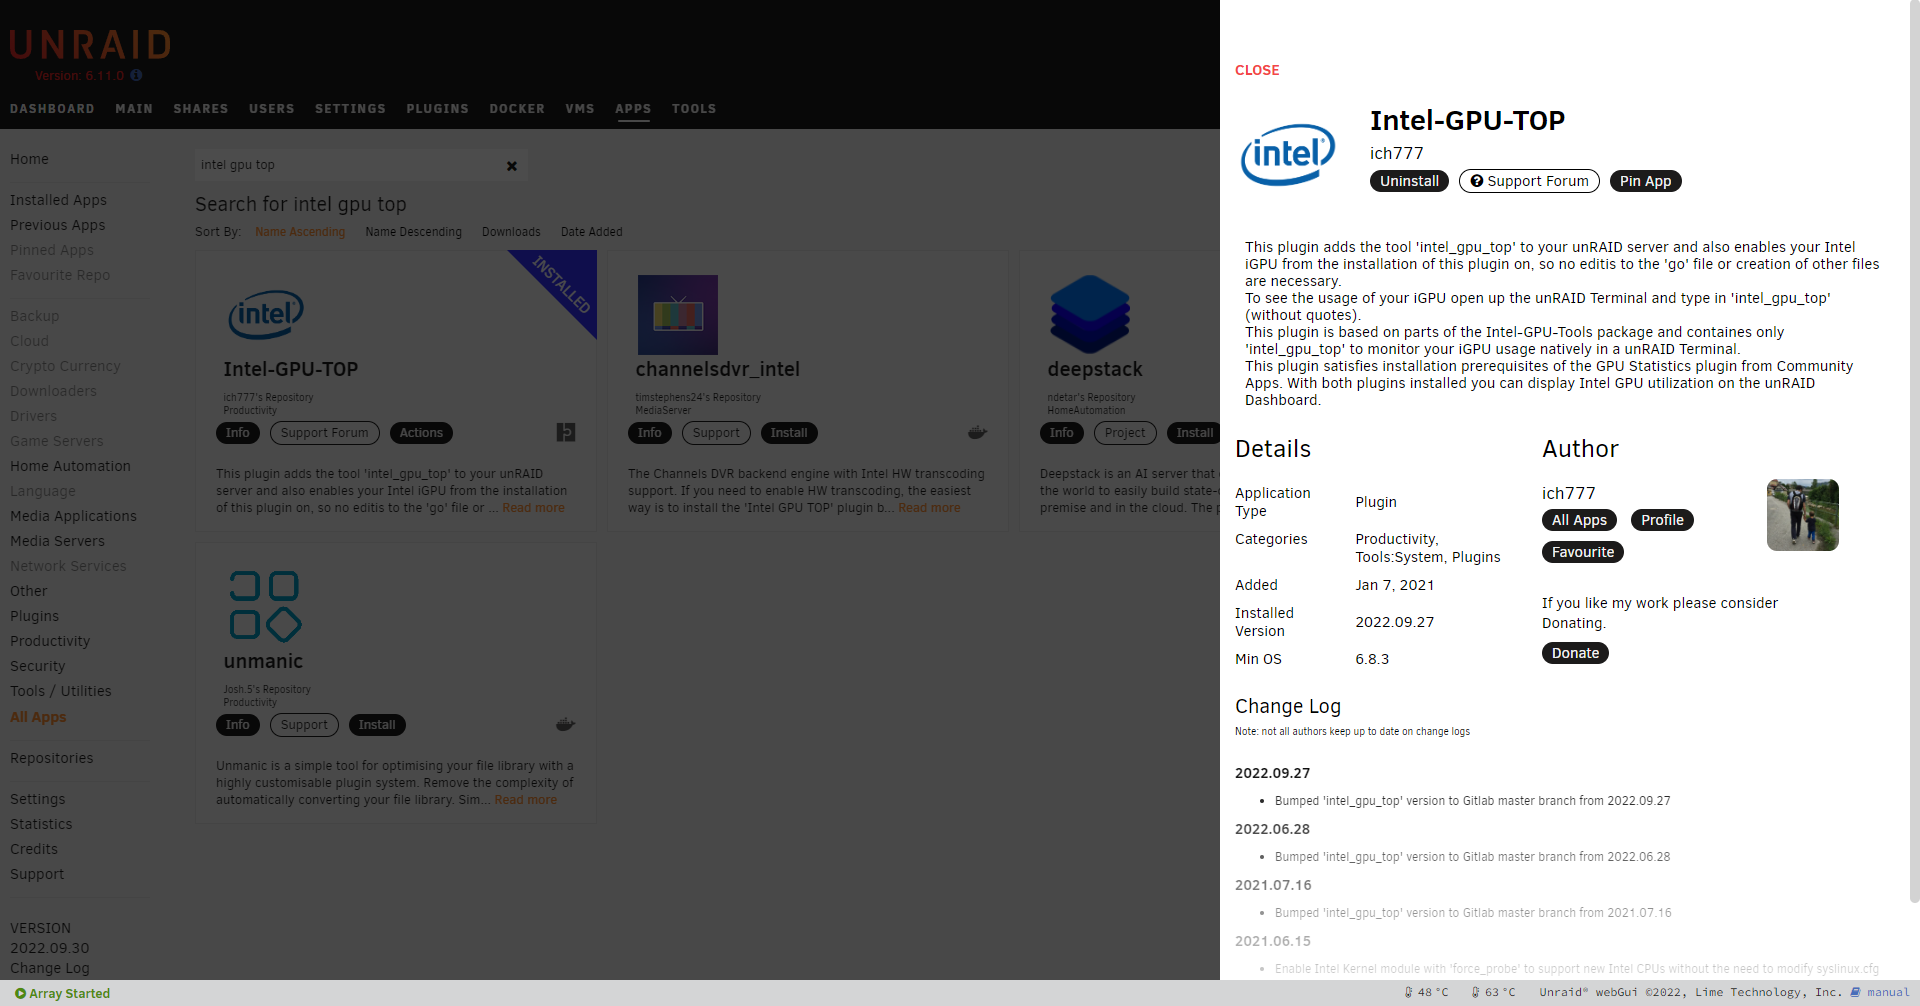Screen dimensions: 1920x1006
Task: Click docker icon on unmanic card
Action: [565, 725]
